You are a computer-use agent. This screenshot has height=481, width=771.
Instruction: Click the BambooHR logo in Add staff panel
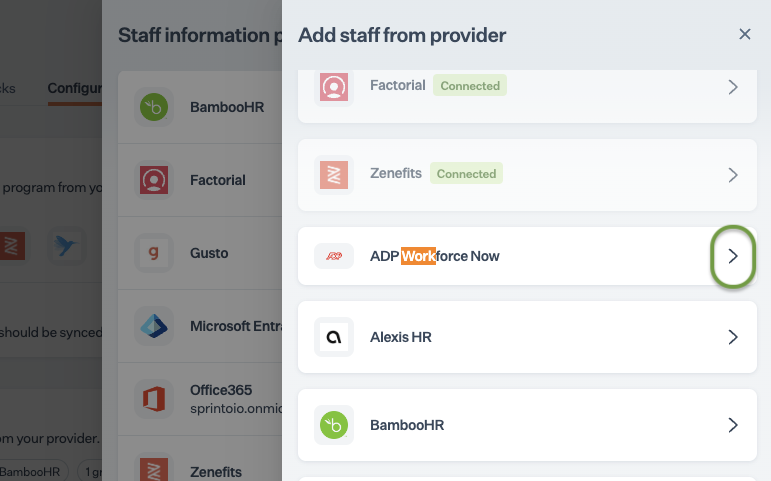point(334,425)
